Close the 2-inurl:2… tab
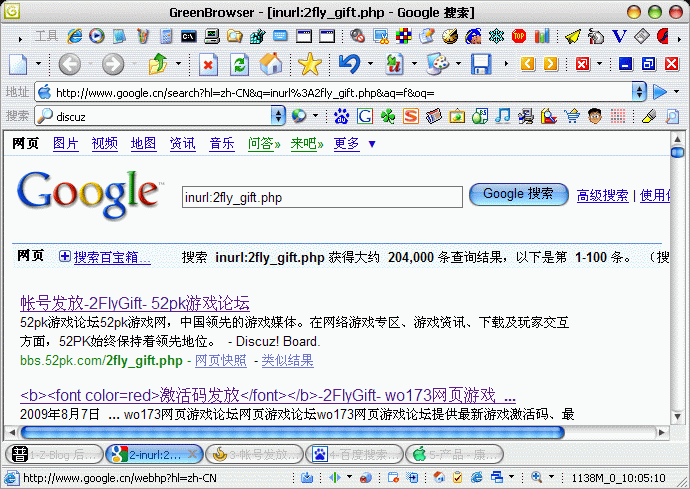The image size is (690, 489). [x=192, y=454]
